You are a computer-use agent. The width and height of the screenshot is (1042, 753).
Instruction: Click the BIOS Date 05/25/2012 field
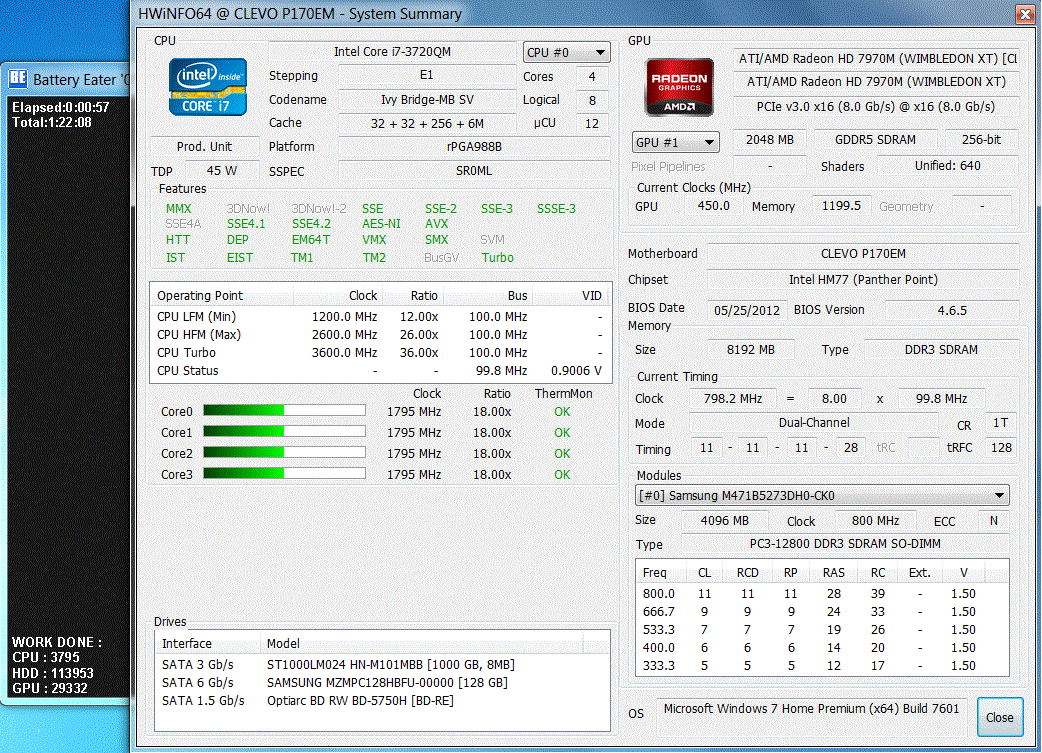pyautogui.click(x=747, y=310)
